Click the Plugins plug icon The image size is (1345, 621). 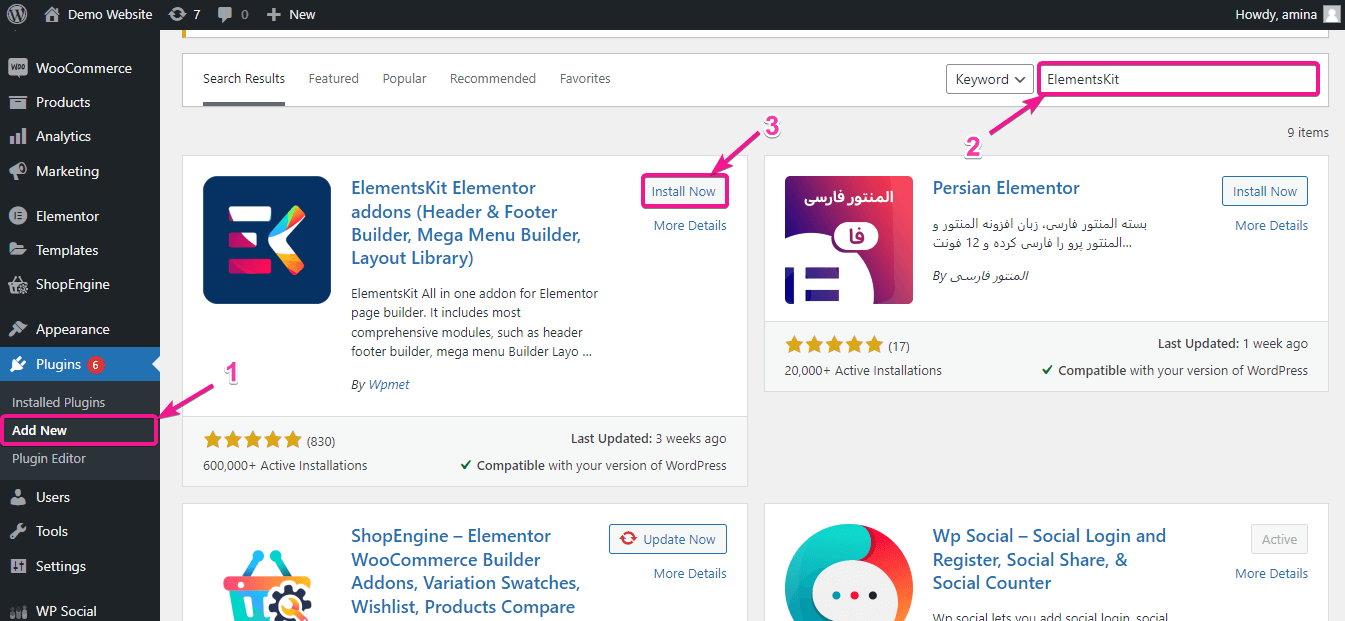(x=17, y=364)
